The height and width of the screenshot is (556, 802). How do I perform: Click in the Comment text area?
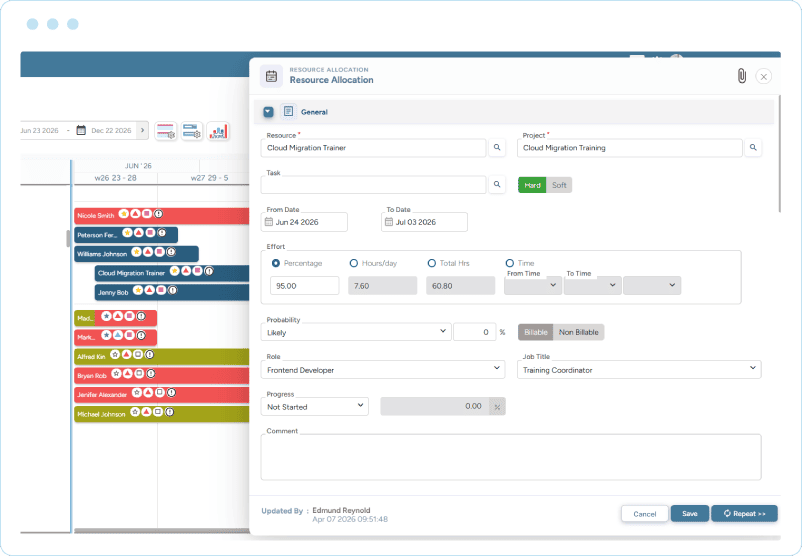(x=510, y=457)
